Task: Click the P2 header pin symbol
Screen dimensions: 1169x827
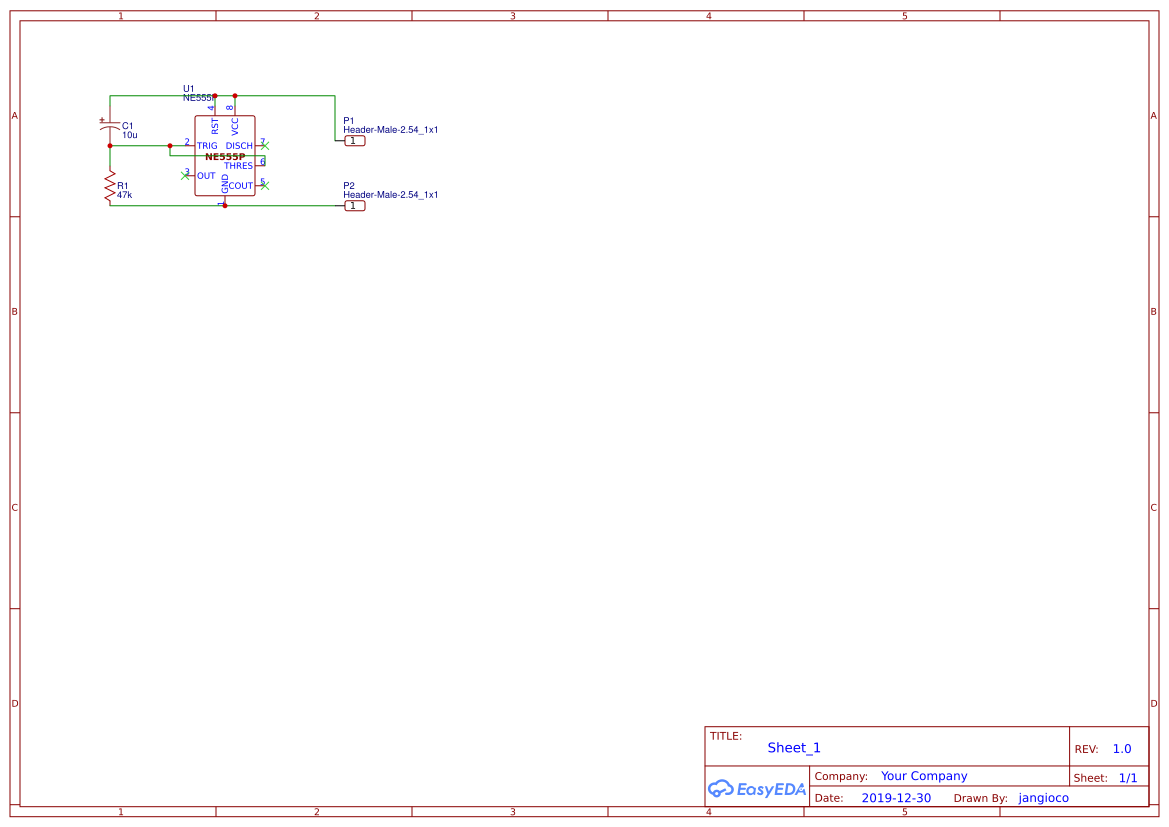Action: click(x=353, y=205)
